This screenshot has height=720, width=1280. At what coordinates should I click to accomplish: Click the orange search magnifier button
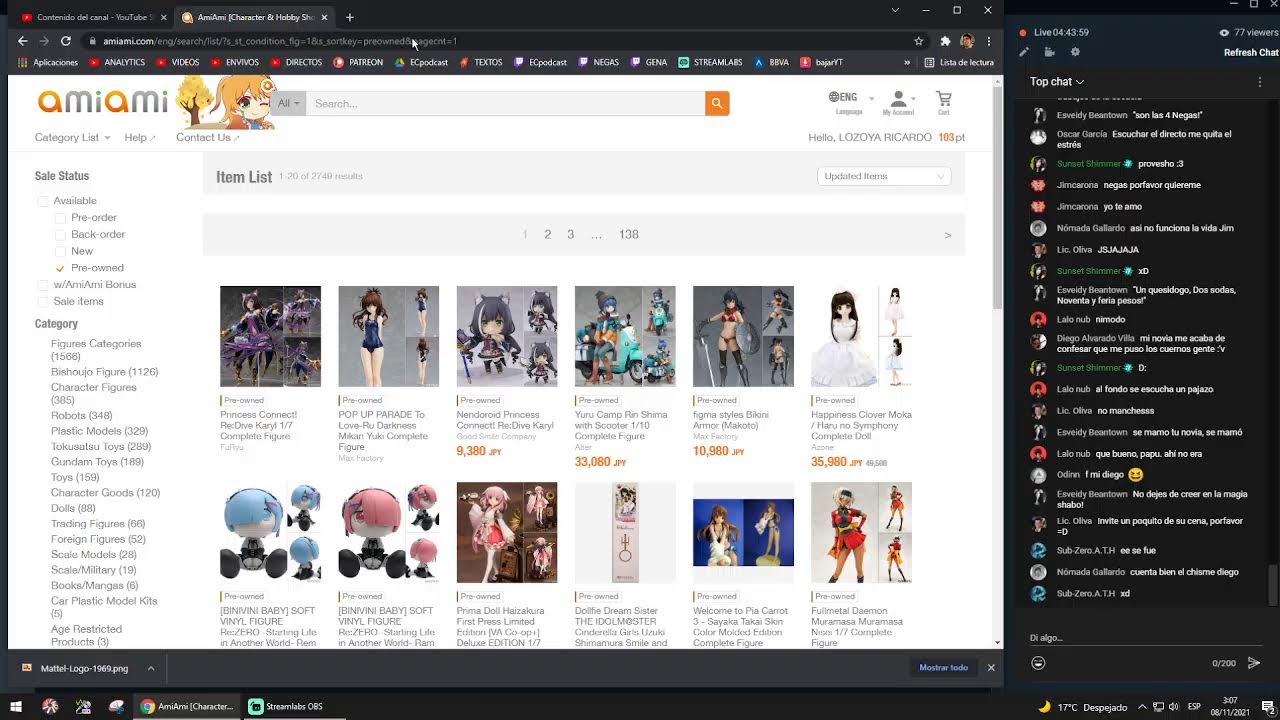(x=717, y=103)
